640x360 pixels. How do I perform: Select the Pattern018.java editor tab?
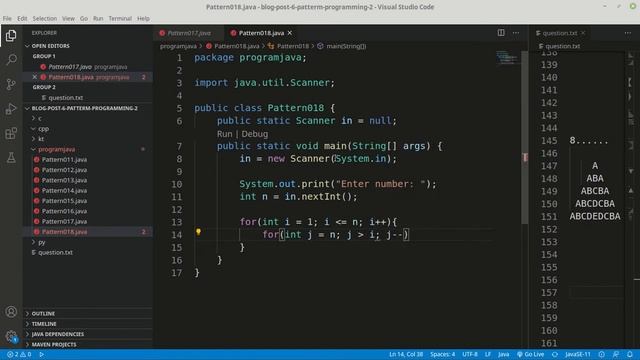261,33
